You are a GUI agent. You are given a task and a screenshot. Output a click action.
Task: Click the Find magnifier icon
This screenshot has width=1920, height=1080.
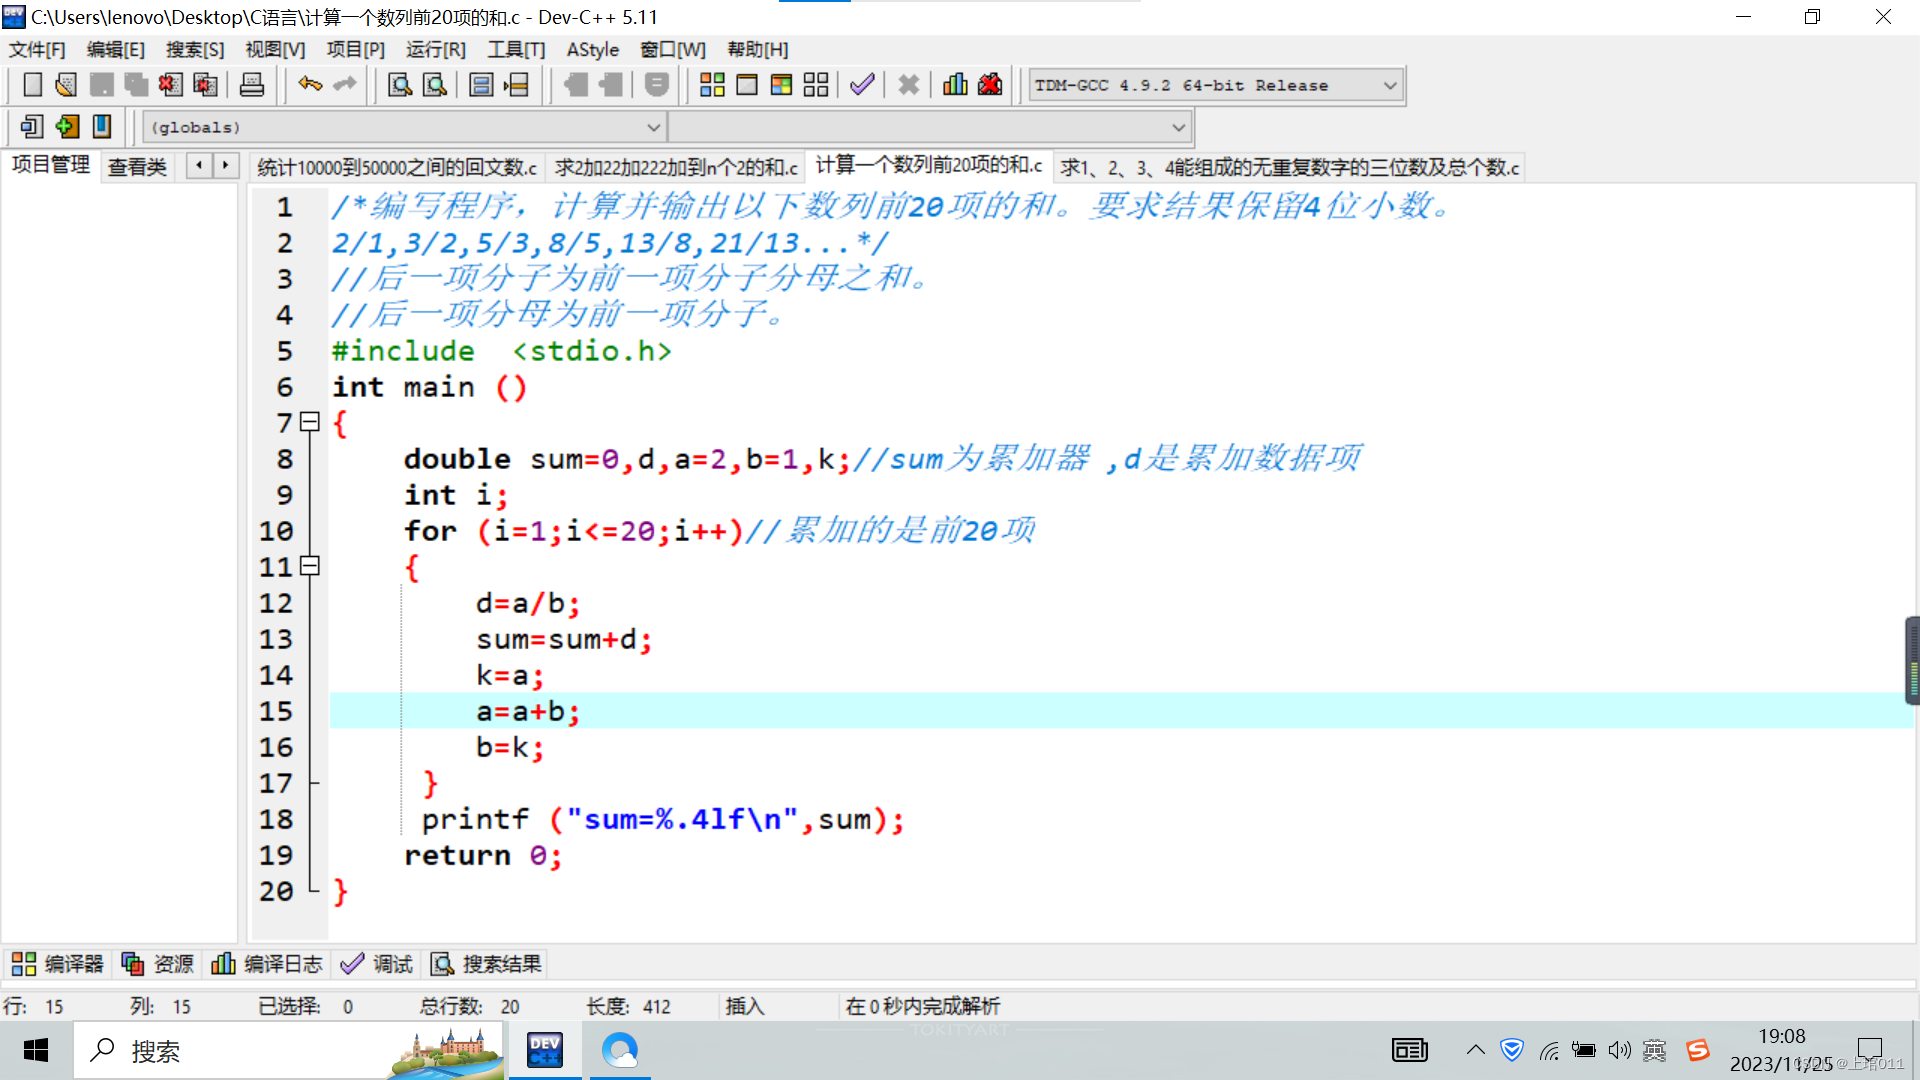tap(400, 85)
